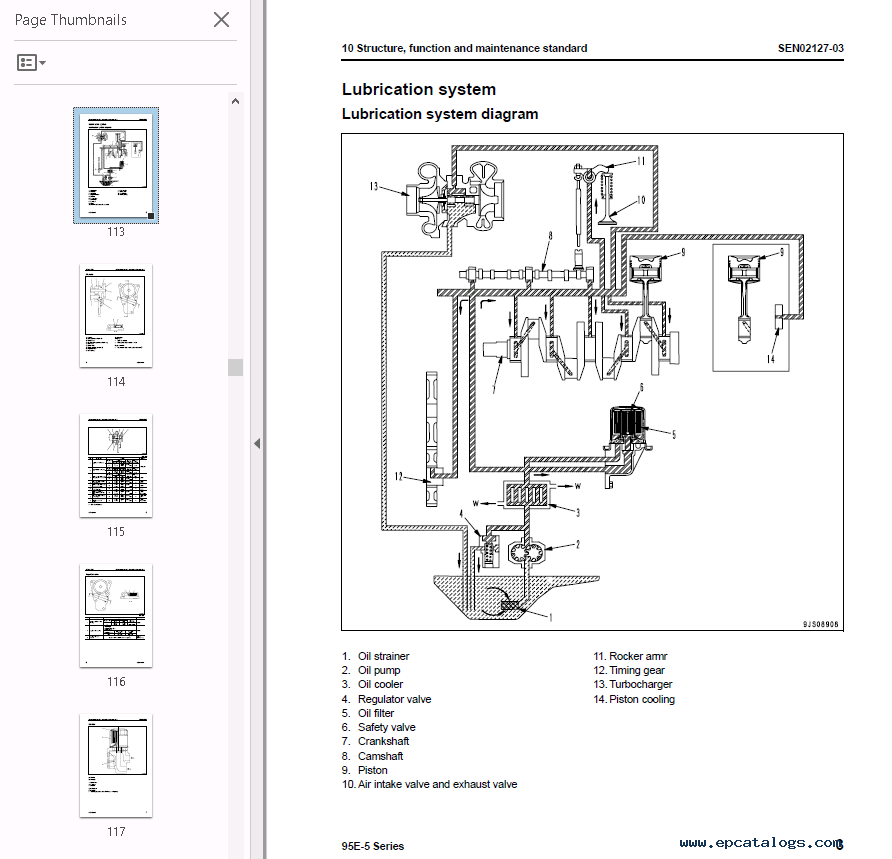
Task: Click legend item '8. Camshaft'
Action: 372,756
